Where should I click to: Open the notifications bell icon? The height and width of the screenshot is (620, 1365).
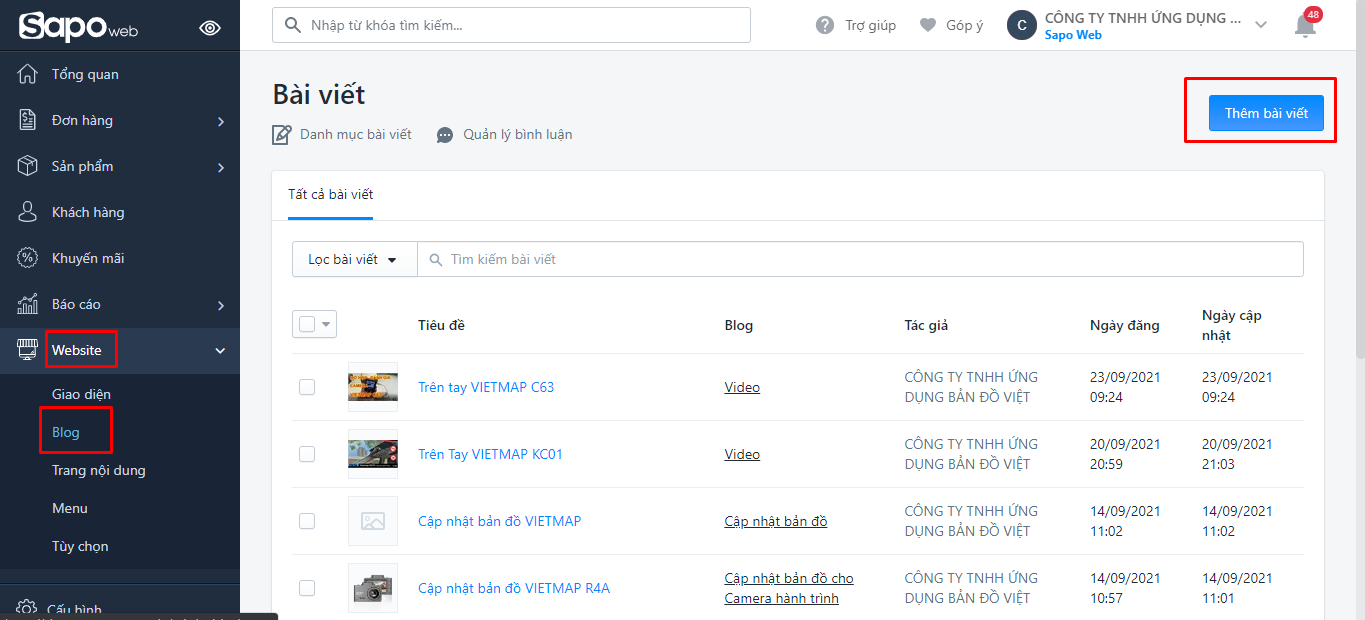(1306, 24)
